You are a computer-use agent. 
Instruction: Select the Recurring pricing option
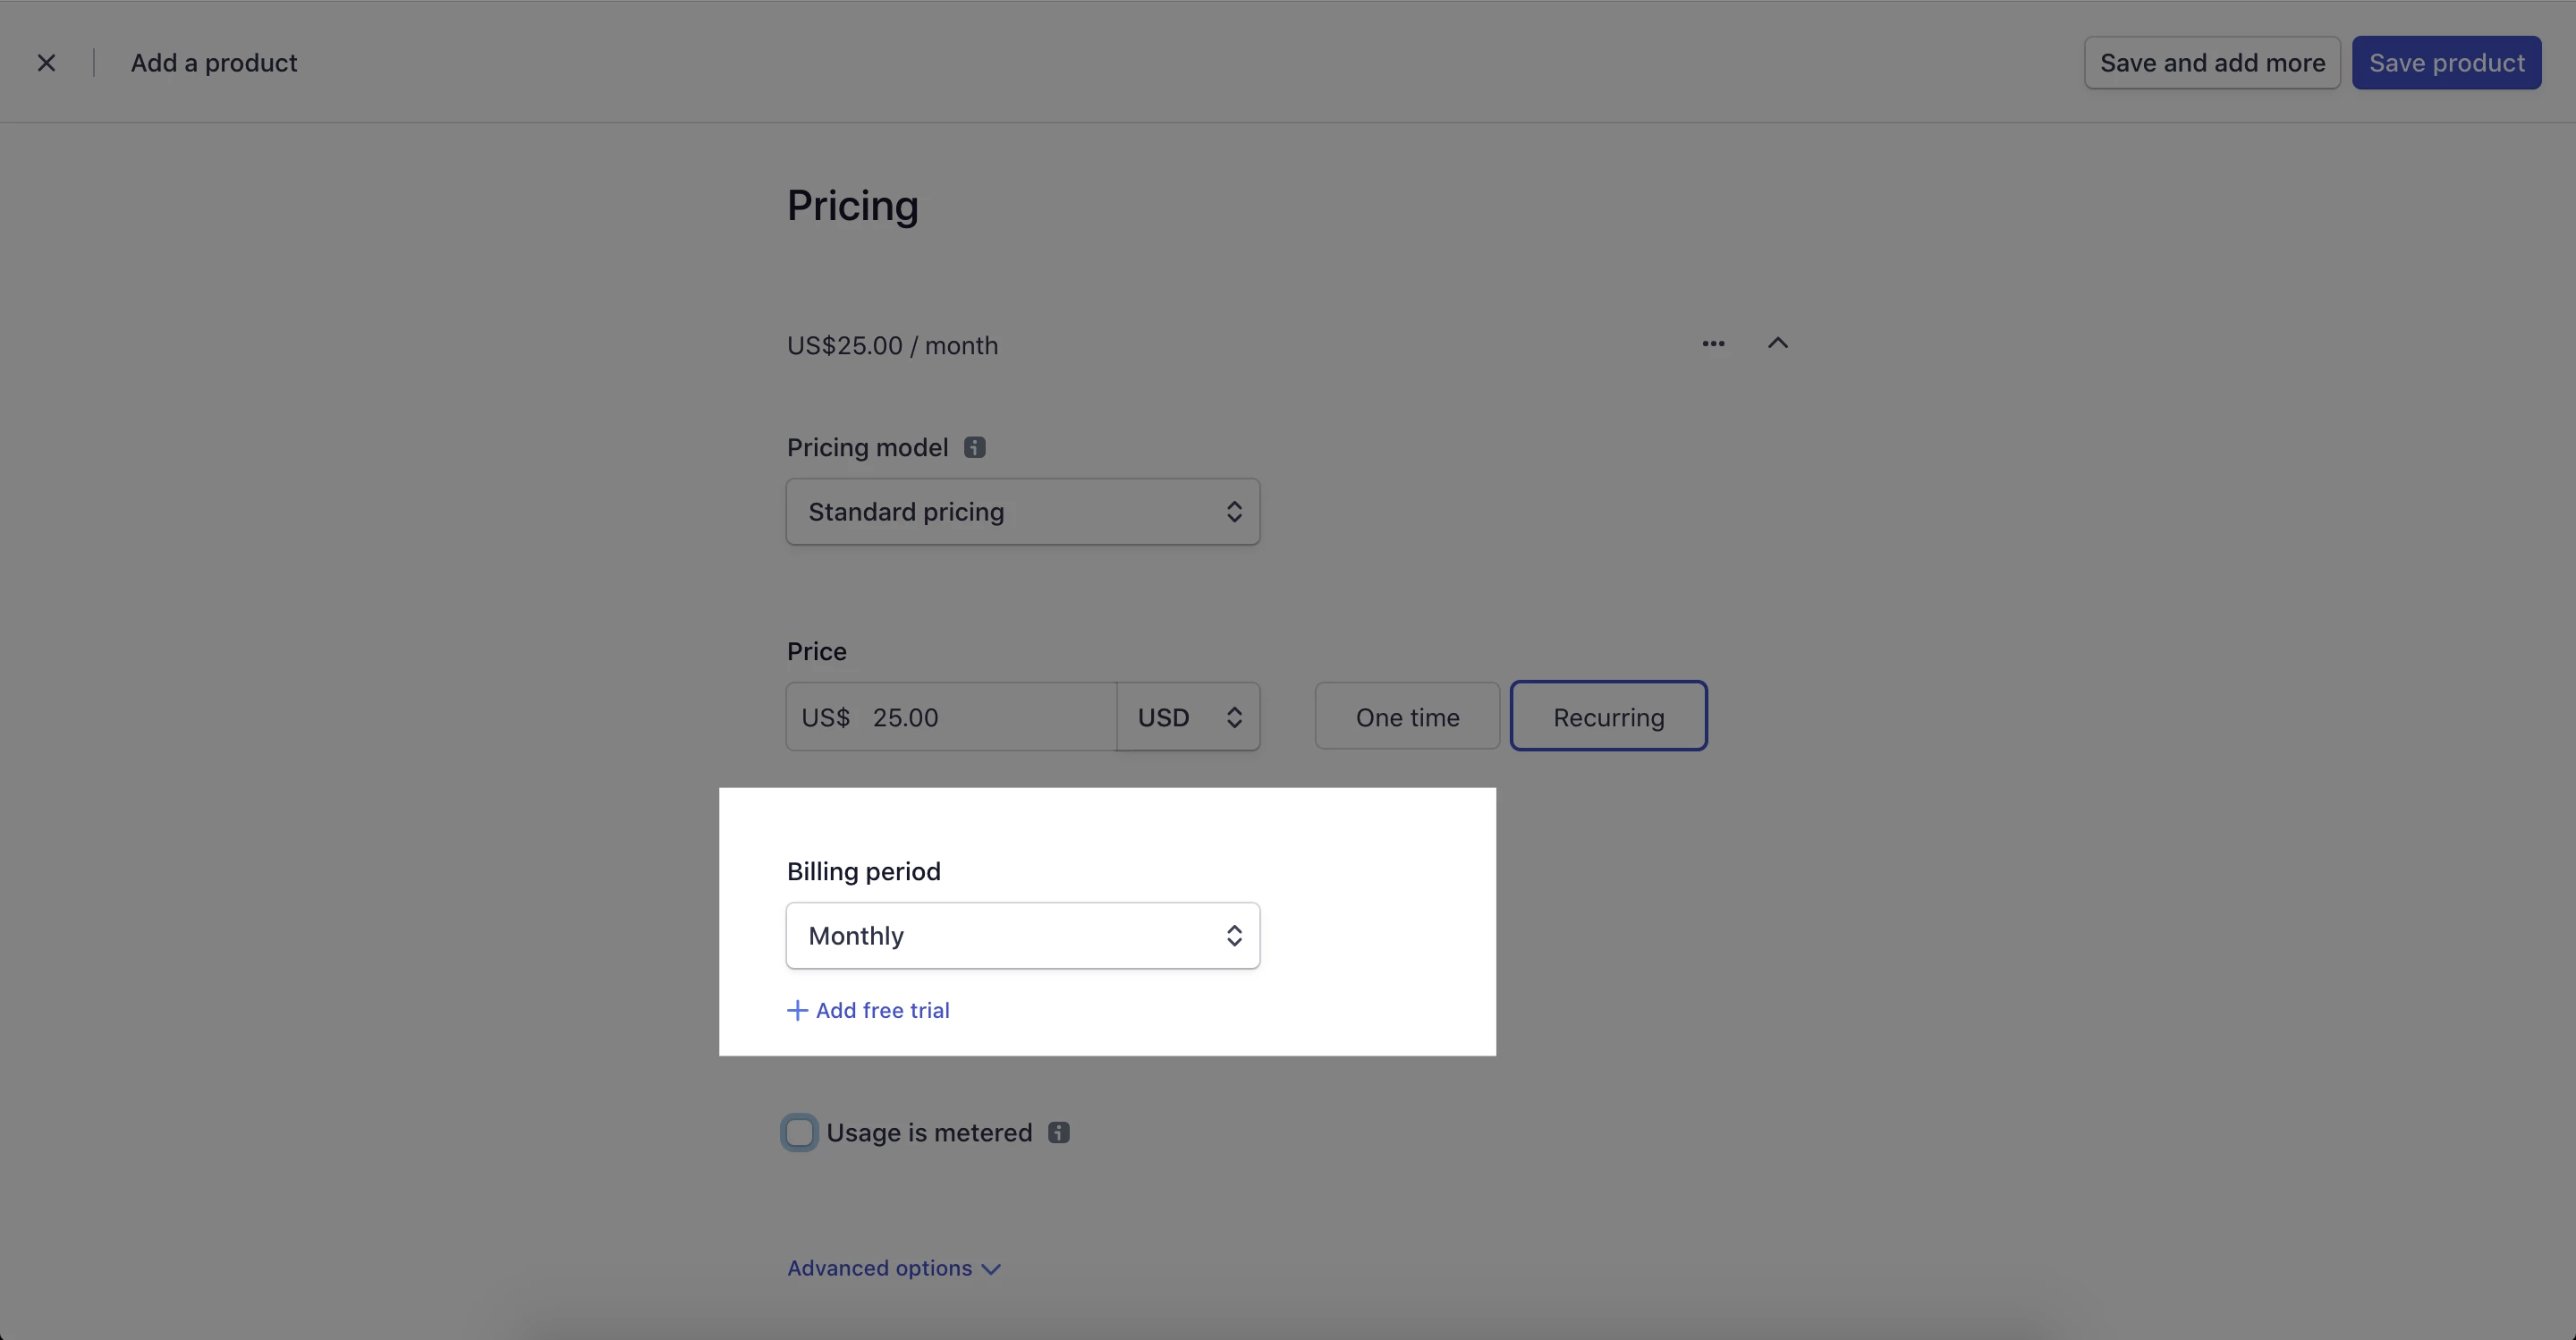(x=1608, y=717)
